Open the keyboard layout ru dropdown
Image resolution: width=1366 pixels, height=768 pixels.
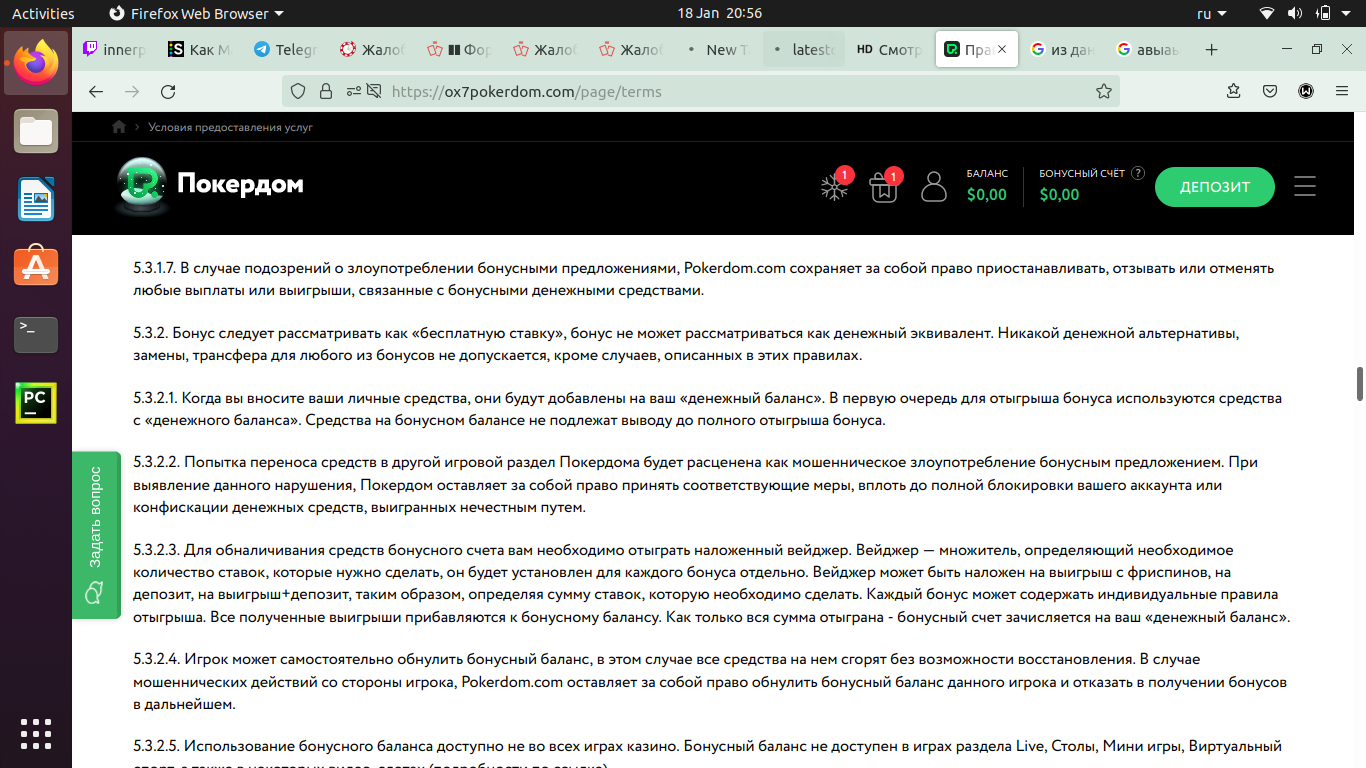click(x=1212, y=13)
